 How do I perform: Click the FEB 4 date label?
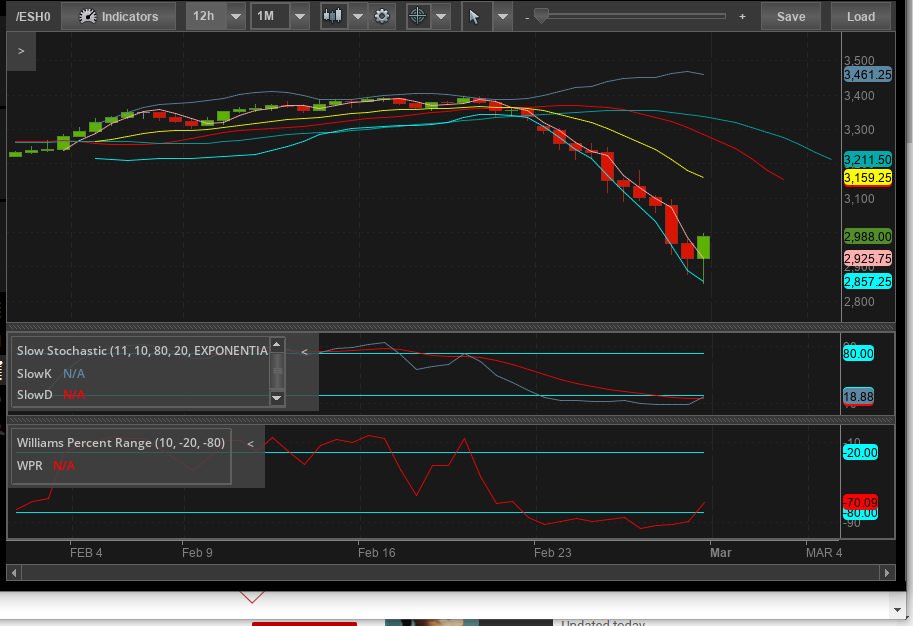(86, 553)
